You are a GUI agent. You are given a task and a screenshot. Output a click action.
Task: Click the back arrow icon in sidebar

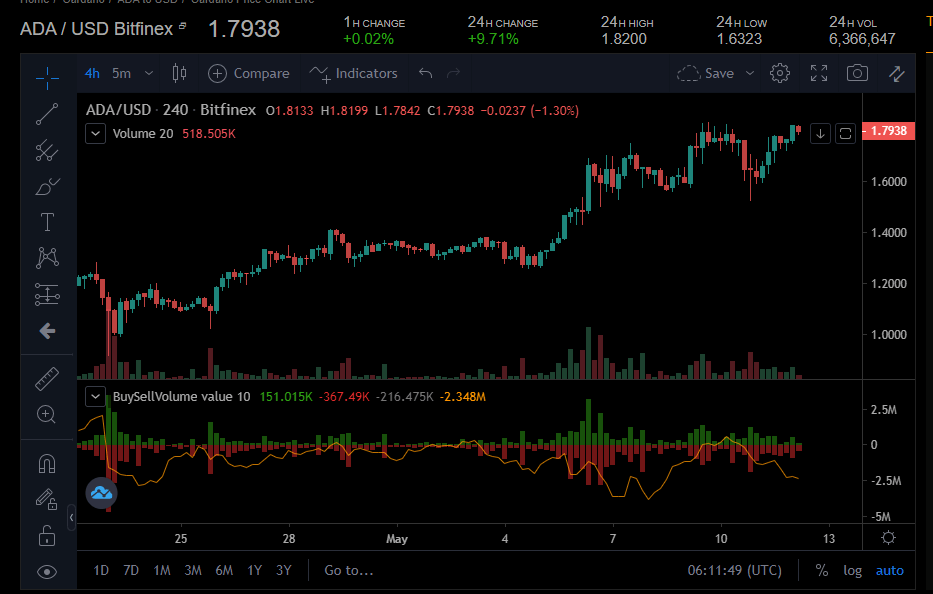[47, 331]
